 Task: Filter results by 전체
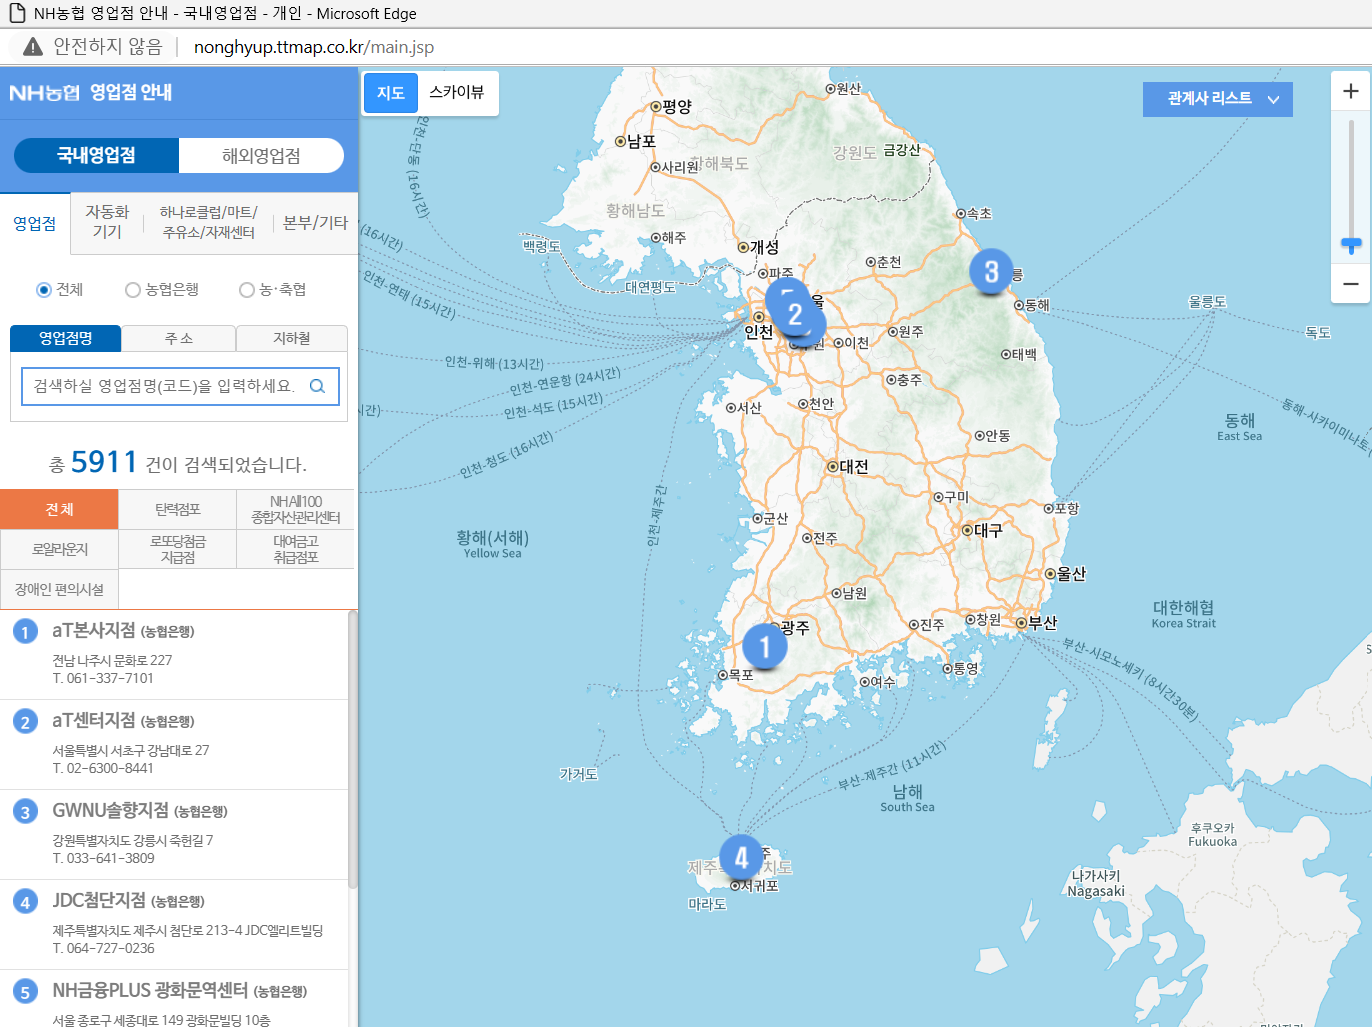[x=59, y=509]
